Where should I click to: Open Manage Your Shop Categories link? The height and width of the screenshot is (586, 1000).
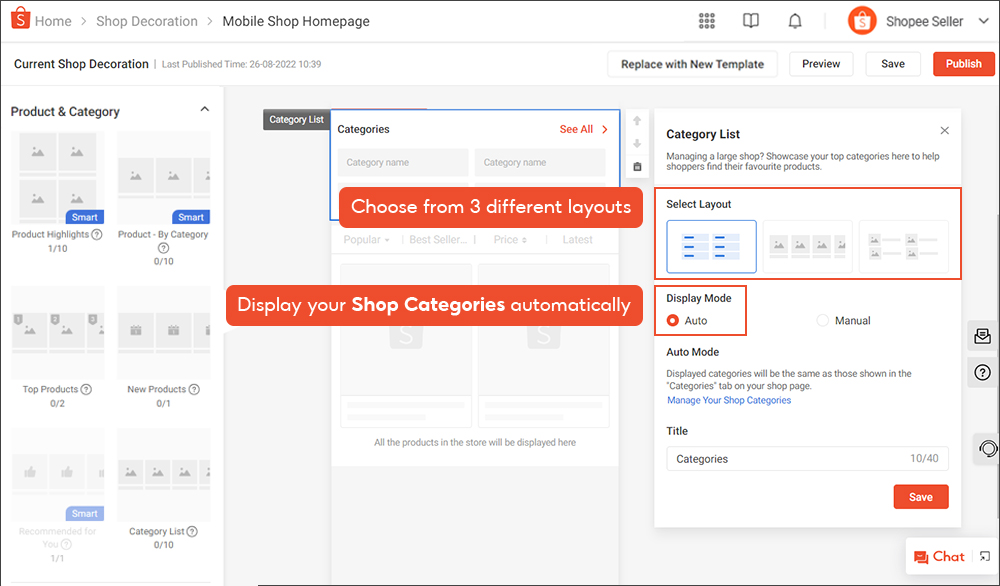click(x=729, y=400)
